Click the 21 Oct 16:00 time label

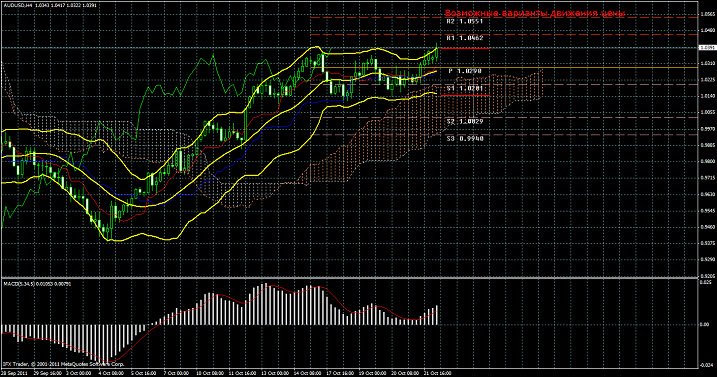(438, 373)
